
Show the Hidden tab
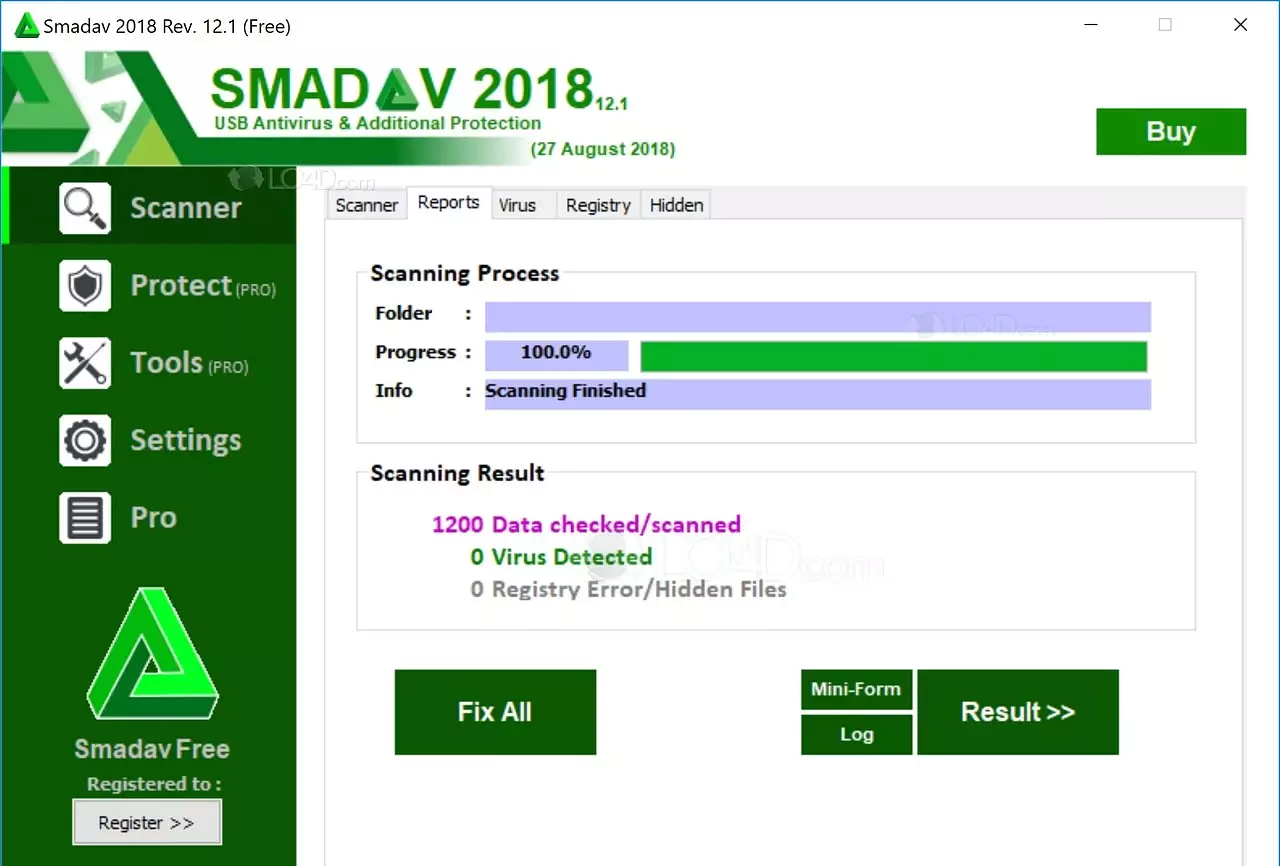click(677, 205)
